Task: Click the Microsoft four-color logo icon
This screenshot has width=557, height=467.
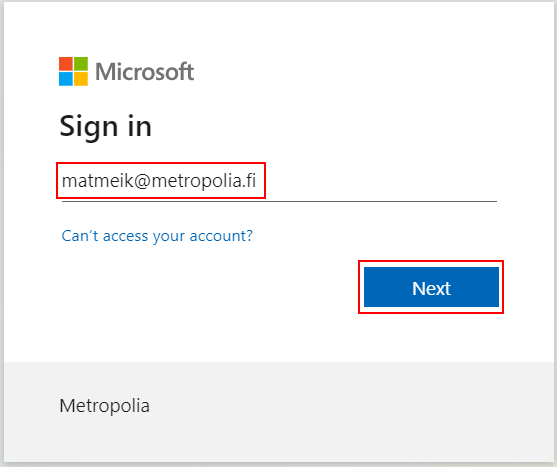Action: coord(74,71)
